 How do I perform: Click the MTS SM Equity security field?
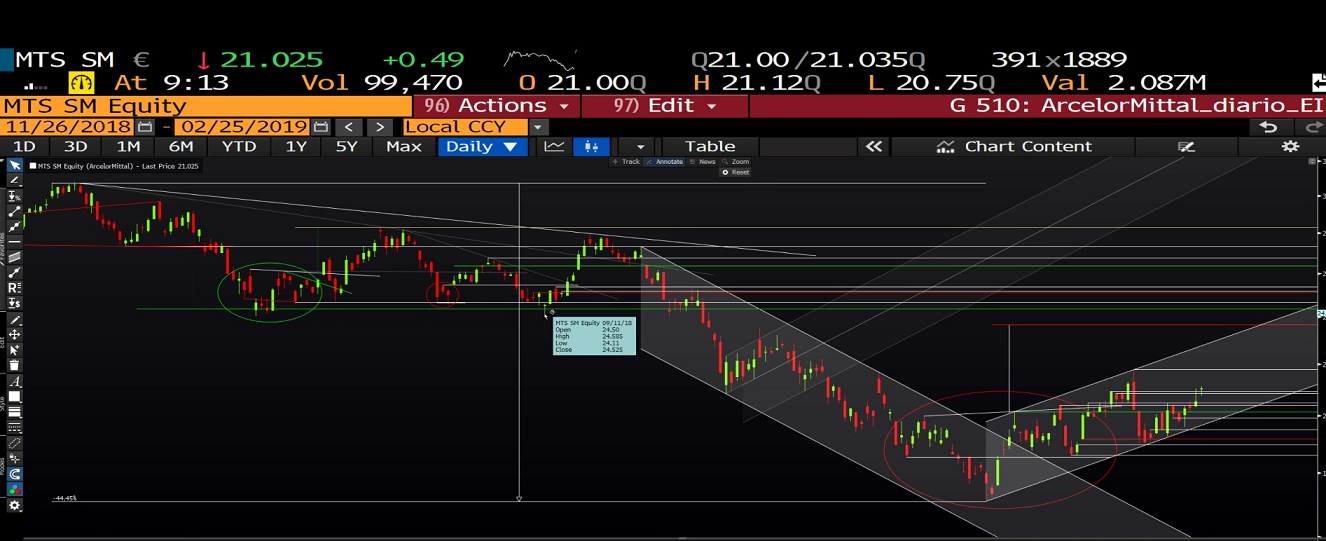coord(205,106)
